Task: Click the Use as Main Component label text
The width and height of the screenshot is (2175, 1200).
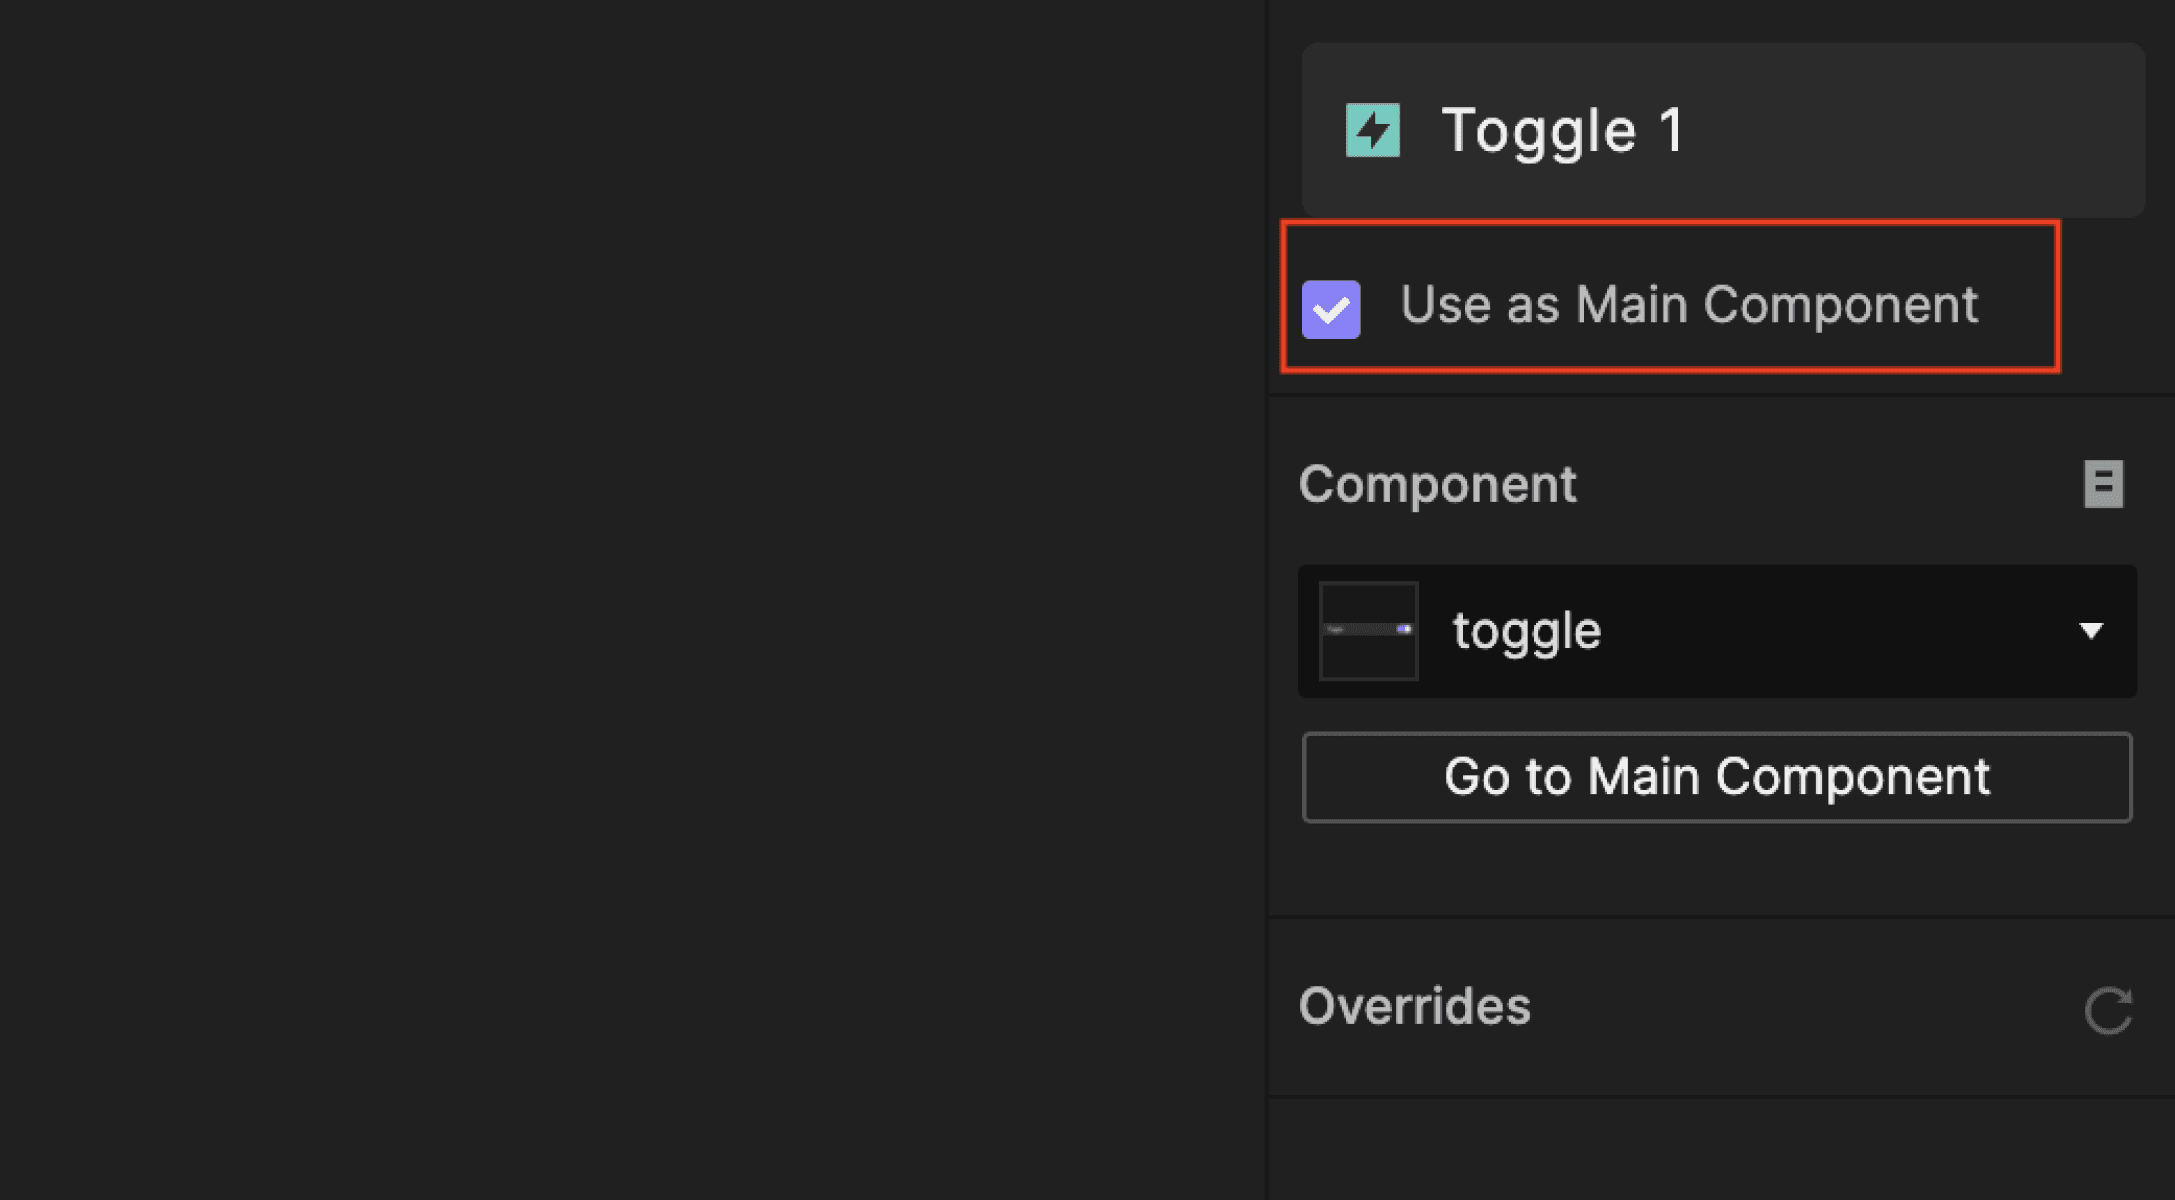Action: [x=1688, y=305]
